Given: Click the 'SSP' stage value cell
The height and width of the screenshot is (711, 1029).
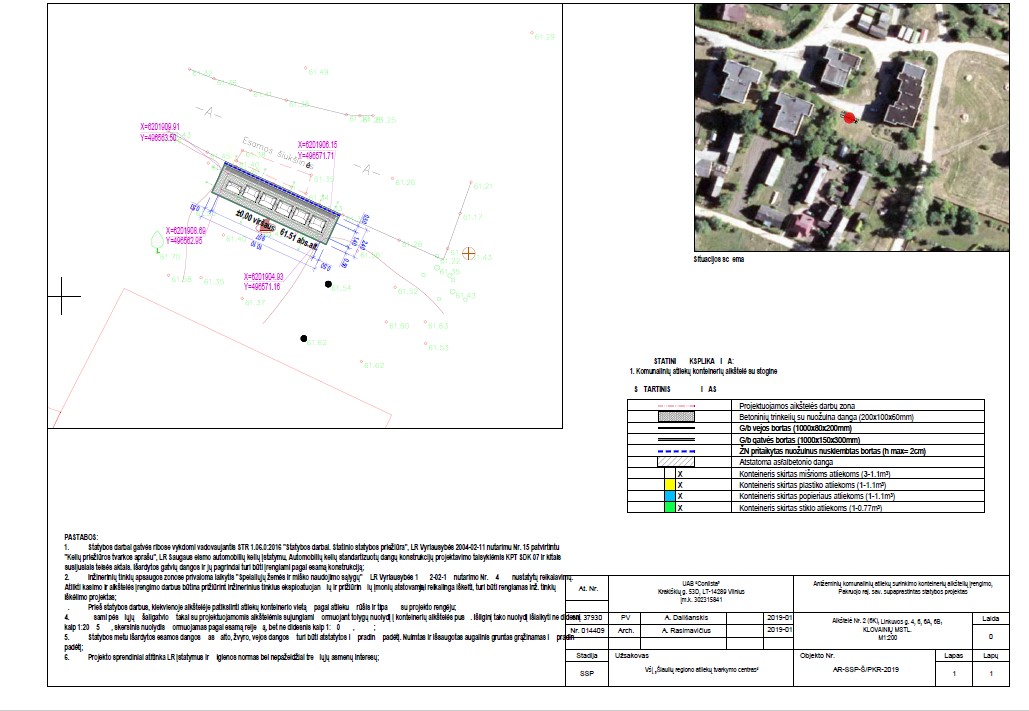Looking at the screenshot, I should click(587, 673).
